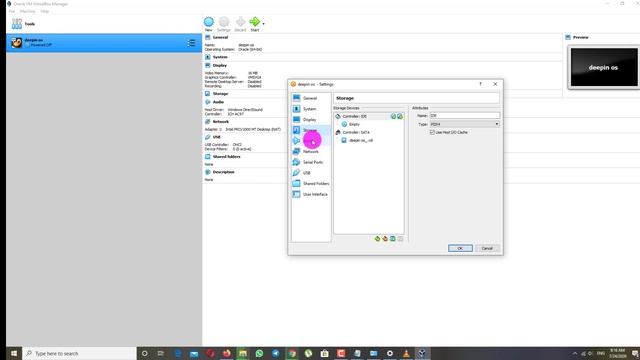Click Discard toolbar icon

(x=240, y=24)
